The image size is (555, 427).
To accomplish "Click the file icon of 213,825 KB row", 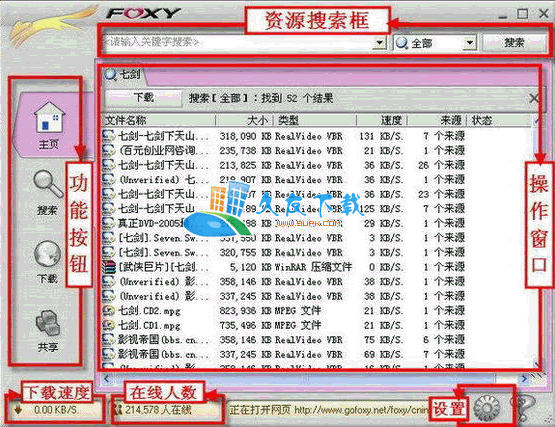I will 109,165.
